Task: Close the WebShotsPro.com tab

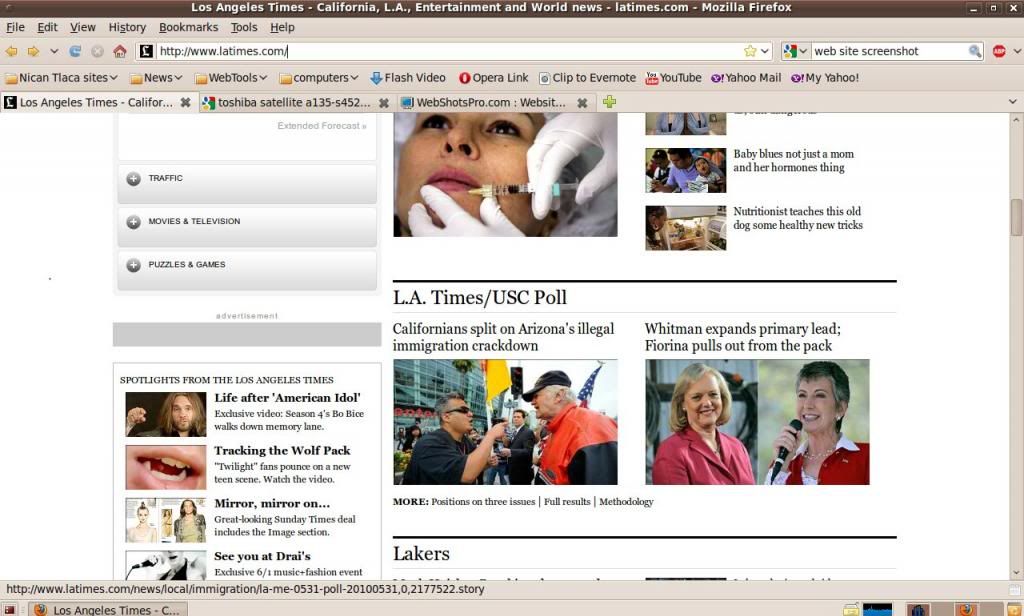Action: pos(583,103)
